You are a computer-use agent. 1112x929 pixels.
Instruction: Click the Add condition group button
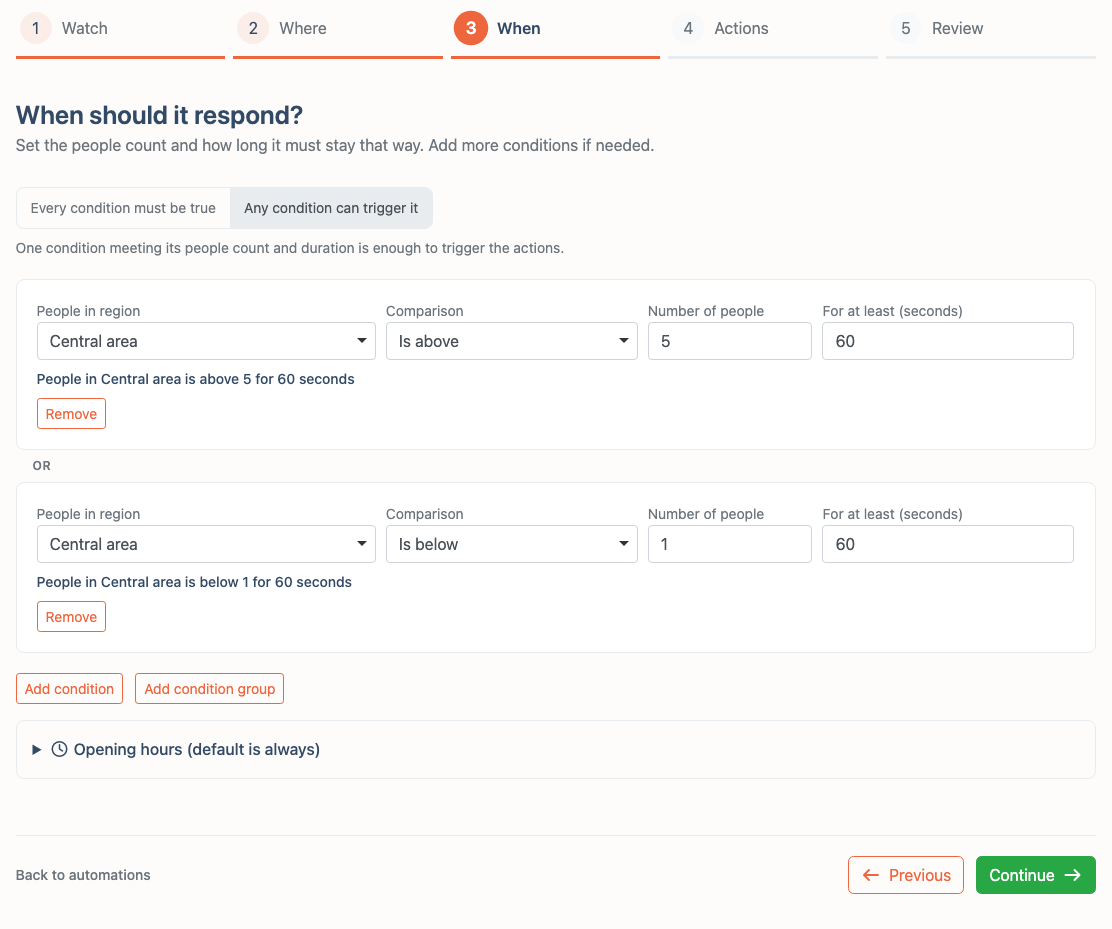point(209,689)
